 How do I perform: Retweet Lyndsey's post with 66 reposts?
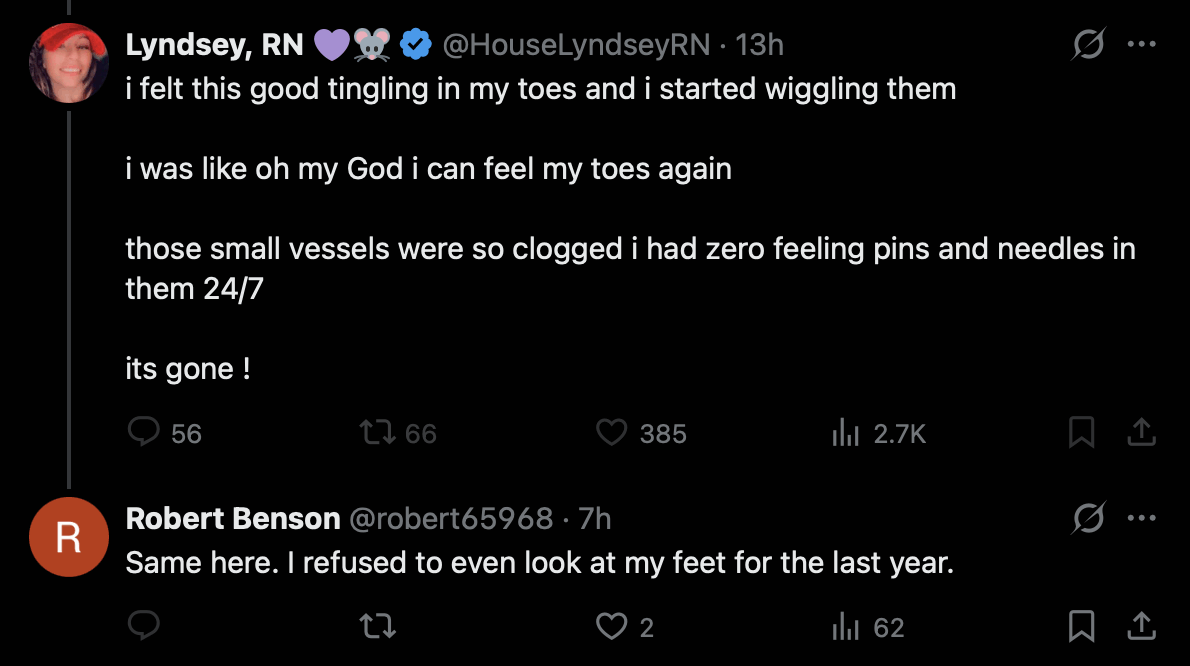coord(376,433)
